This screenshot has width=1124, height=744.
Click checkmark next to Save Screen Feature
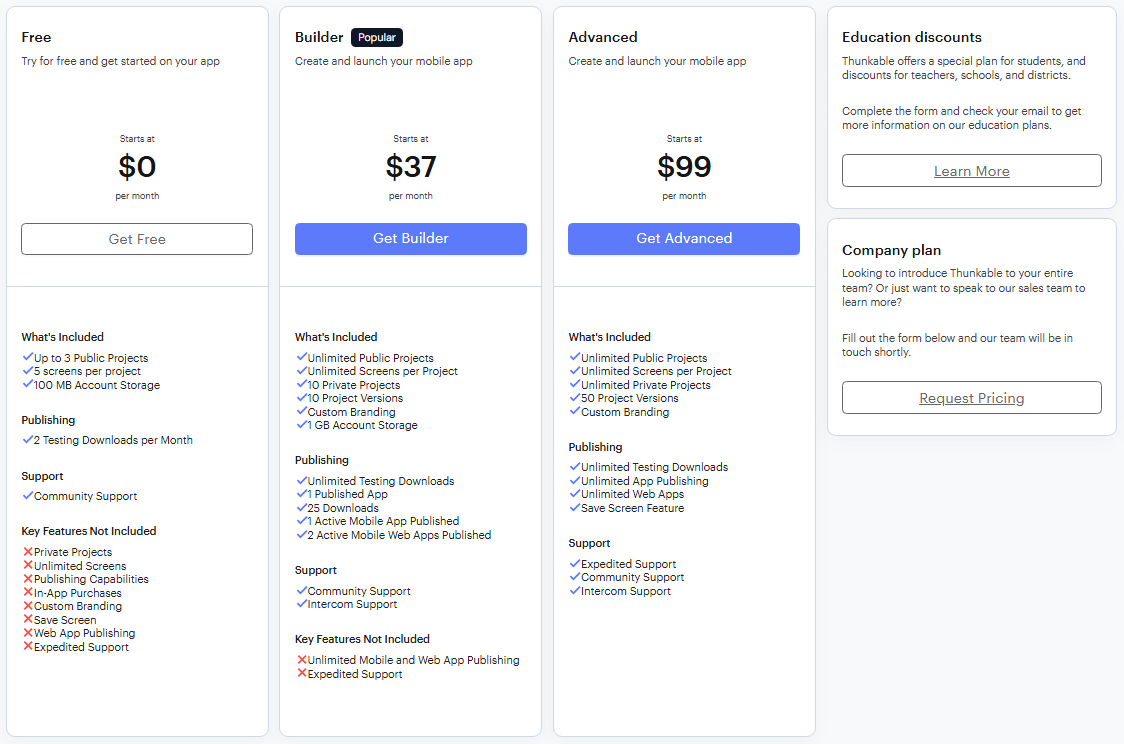[x=575, y=507]
